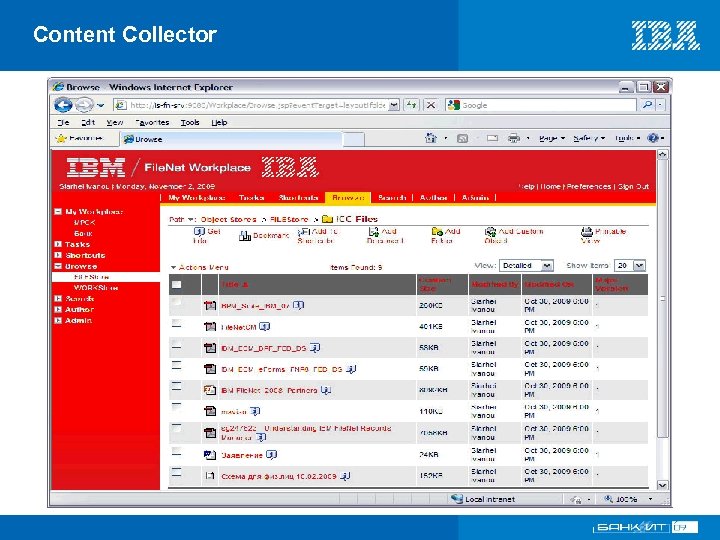This screenshot has width=720, height=540.
Task: Select WORKStore in the sidebar tree
Action: 96,288
